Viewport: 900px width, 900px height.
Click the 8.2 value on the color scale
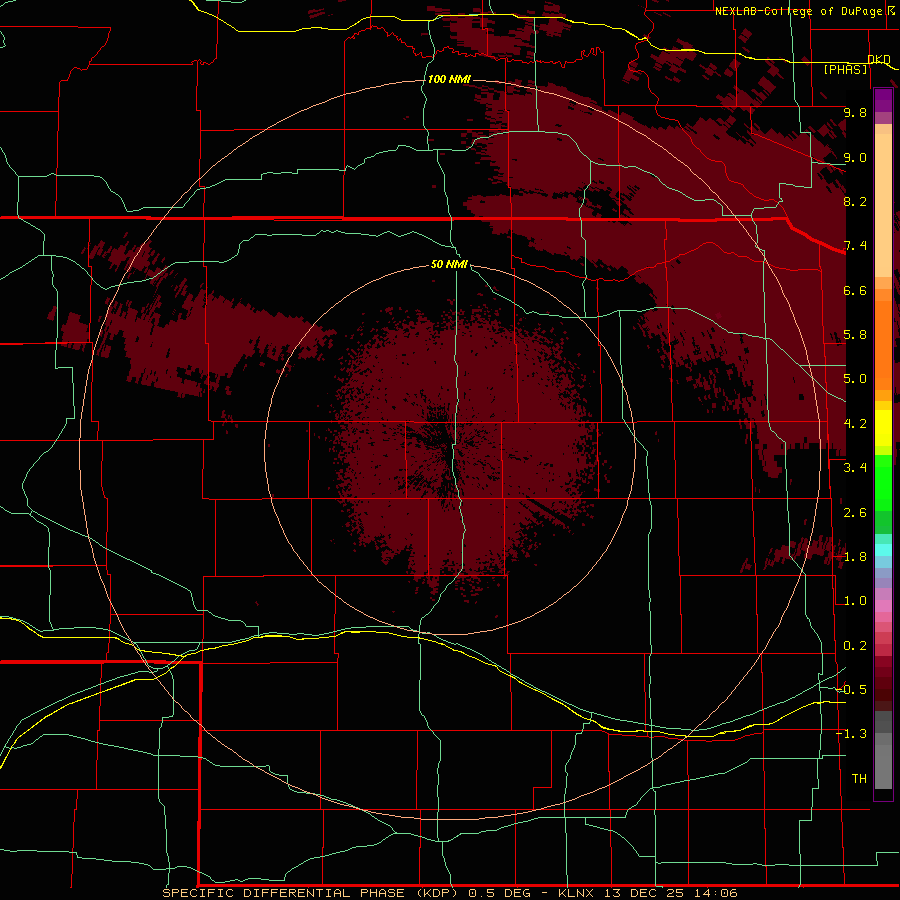click(x=855, y=201)
